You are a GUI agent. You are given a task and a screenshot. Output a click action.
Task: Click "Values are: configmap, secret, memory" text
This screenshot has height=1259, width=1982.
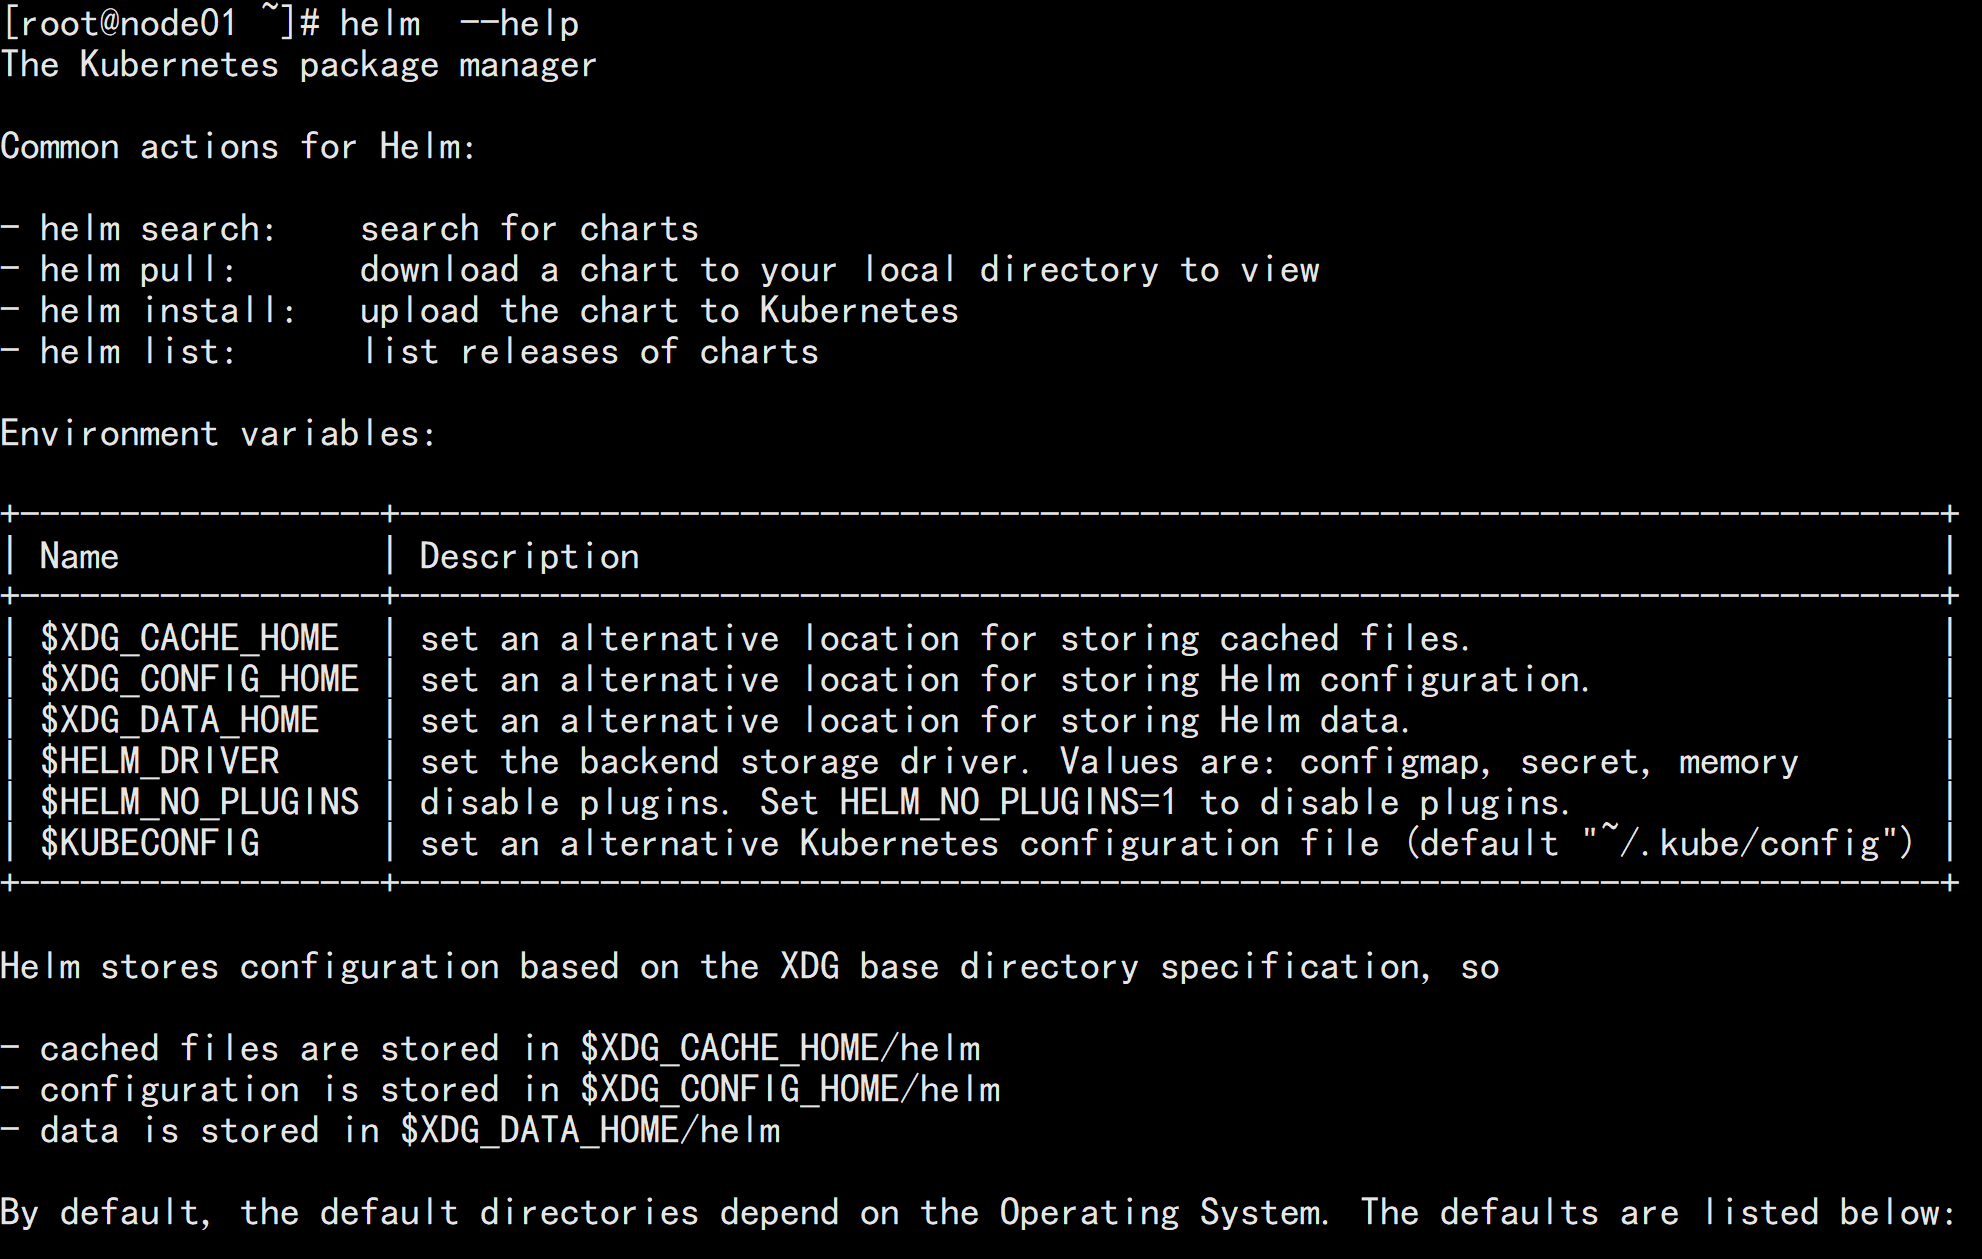1429,761
